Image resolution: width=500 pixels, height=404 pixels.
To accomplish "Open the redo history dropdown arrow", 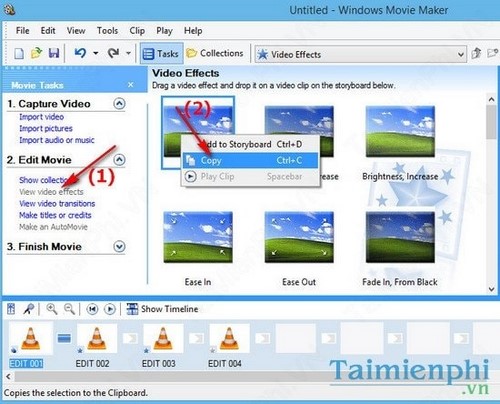I will coord(128,53).
